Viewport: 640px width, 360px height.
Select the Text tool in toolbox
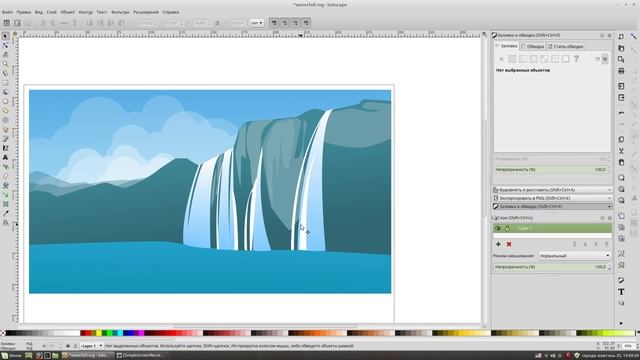tap(5, 158)
